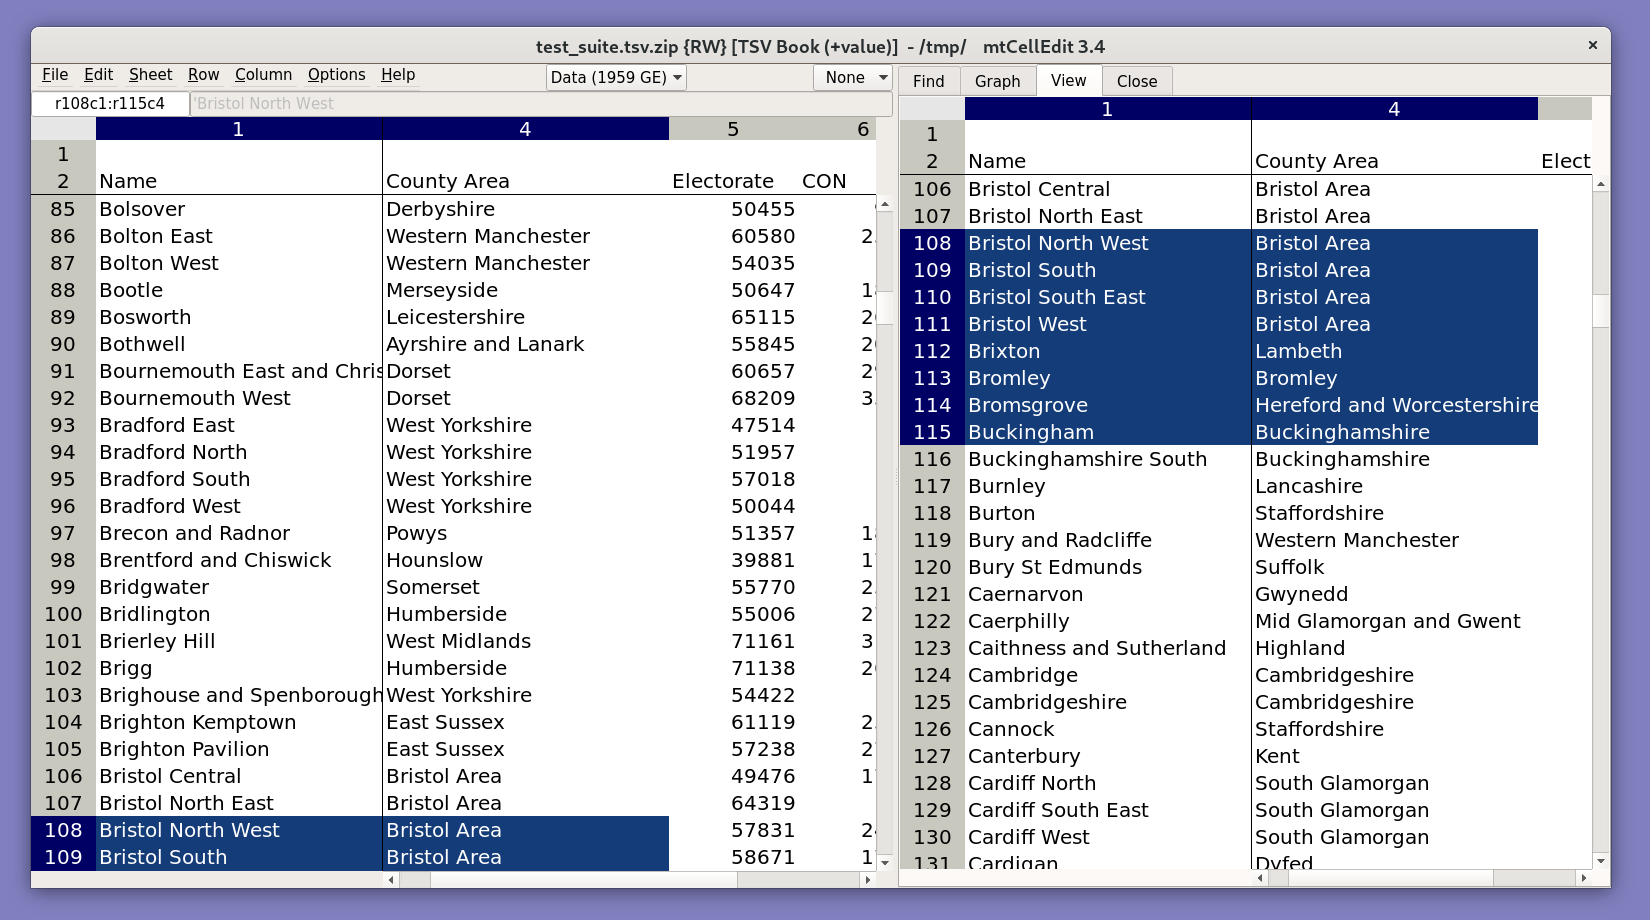Expand the None dropdown selector
Image resolution: width=1650 pixels, height=920 pixels.
tap(854, 78)
